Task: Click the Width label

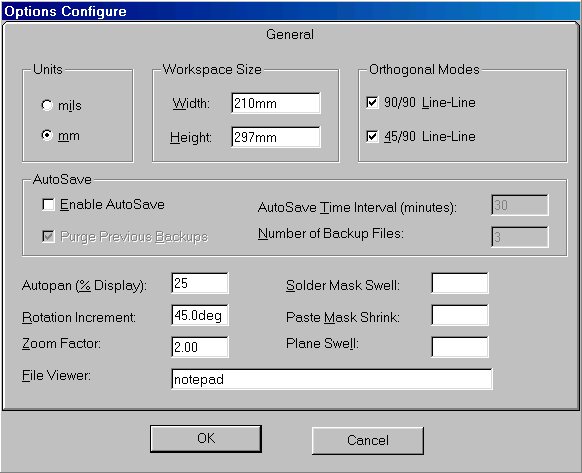Action: [191, 103]
